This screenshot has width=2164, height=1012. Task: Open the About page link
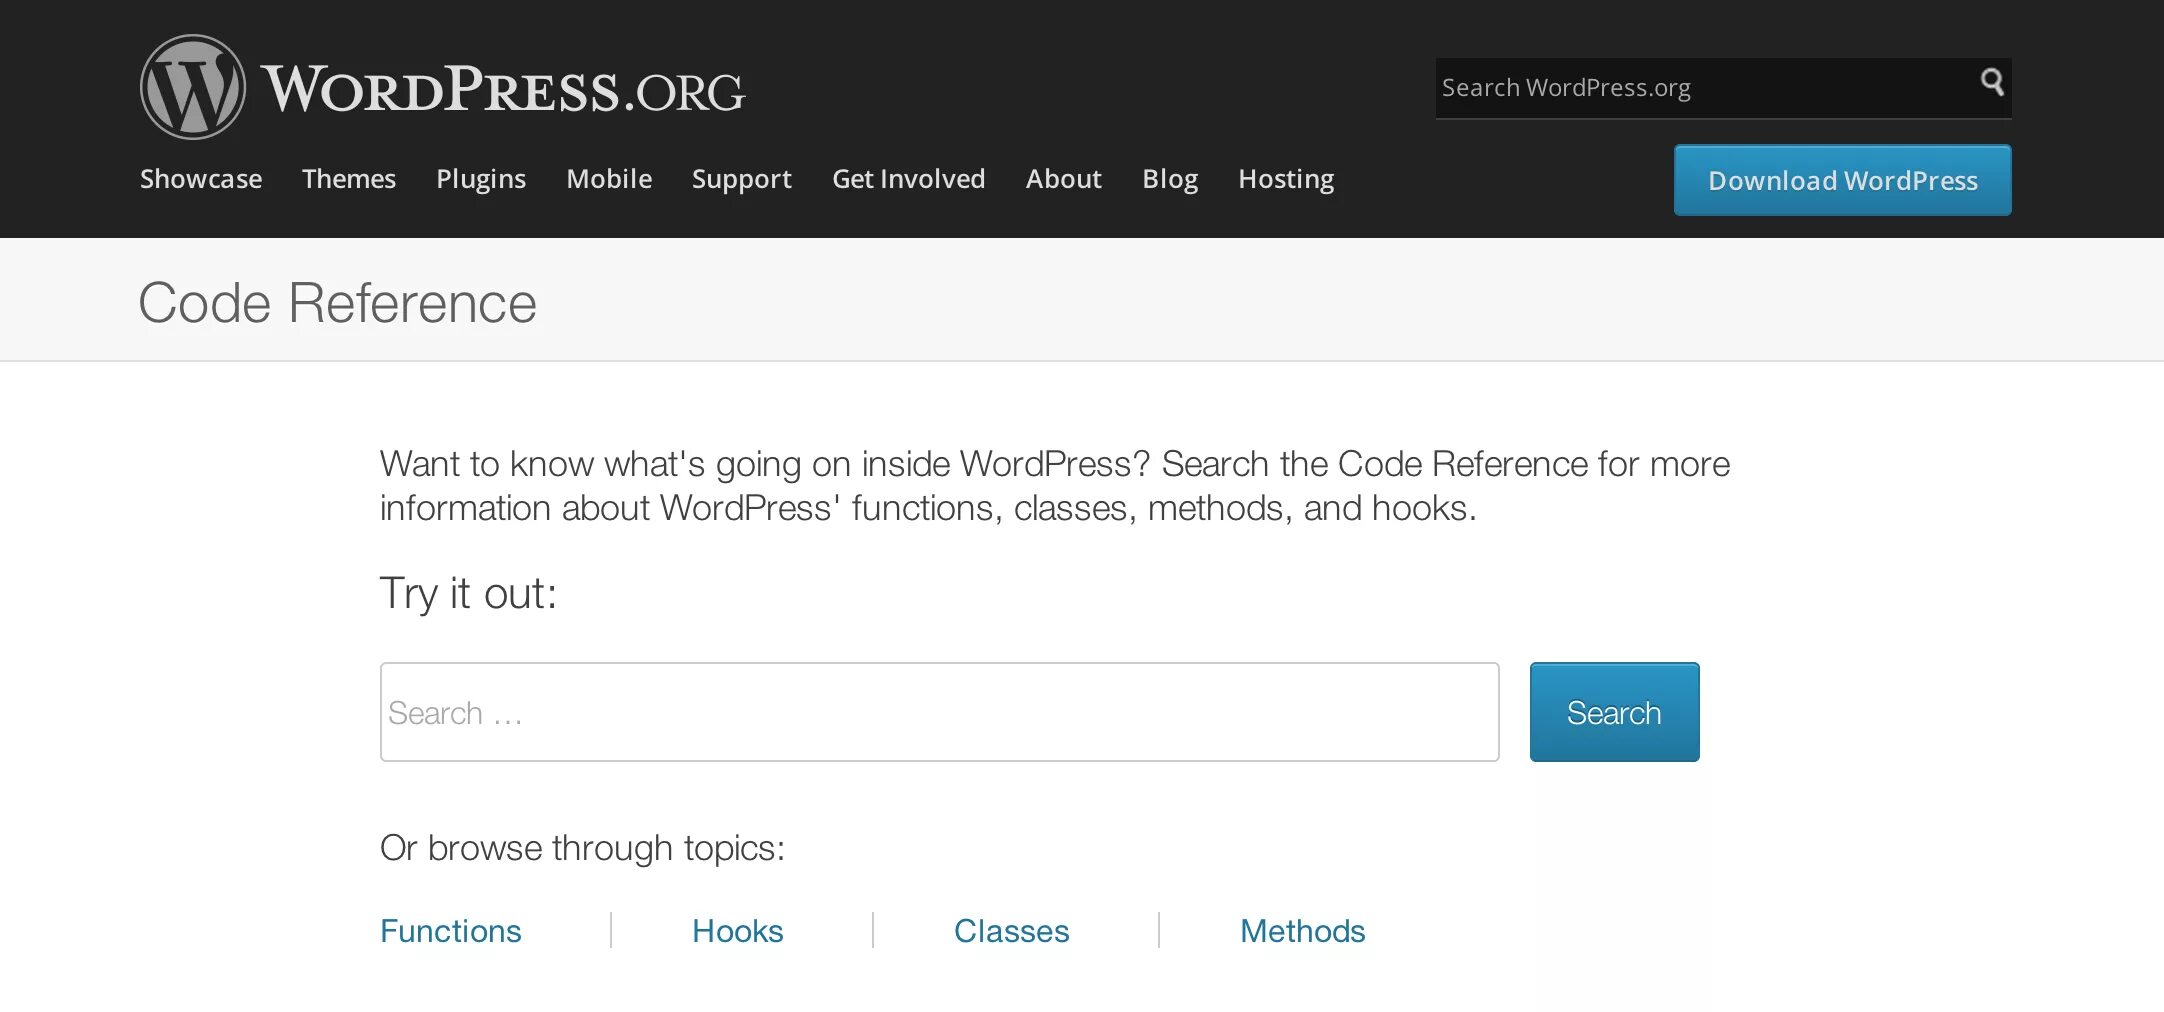[x=1064, y=179]
